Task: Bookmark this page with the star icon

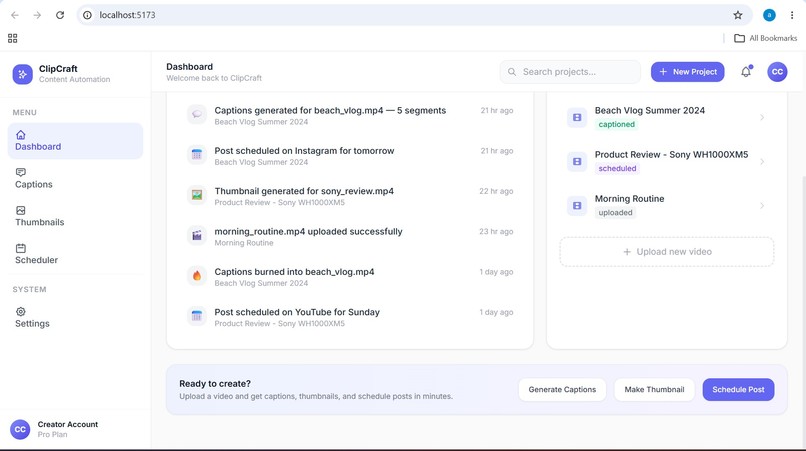Action: [738, 15]
